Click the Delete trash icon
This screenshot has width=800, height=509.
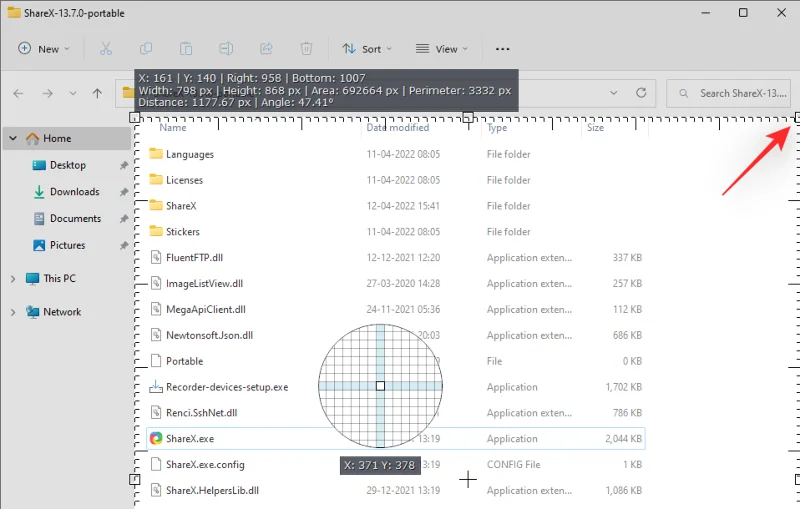pyautogui.click(x=306, y=49)
